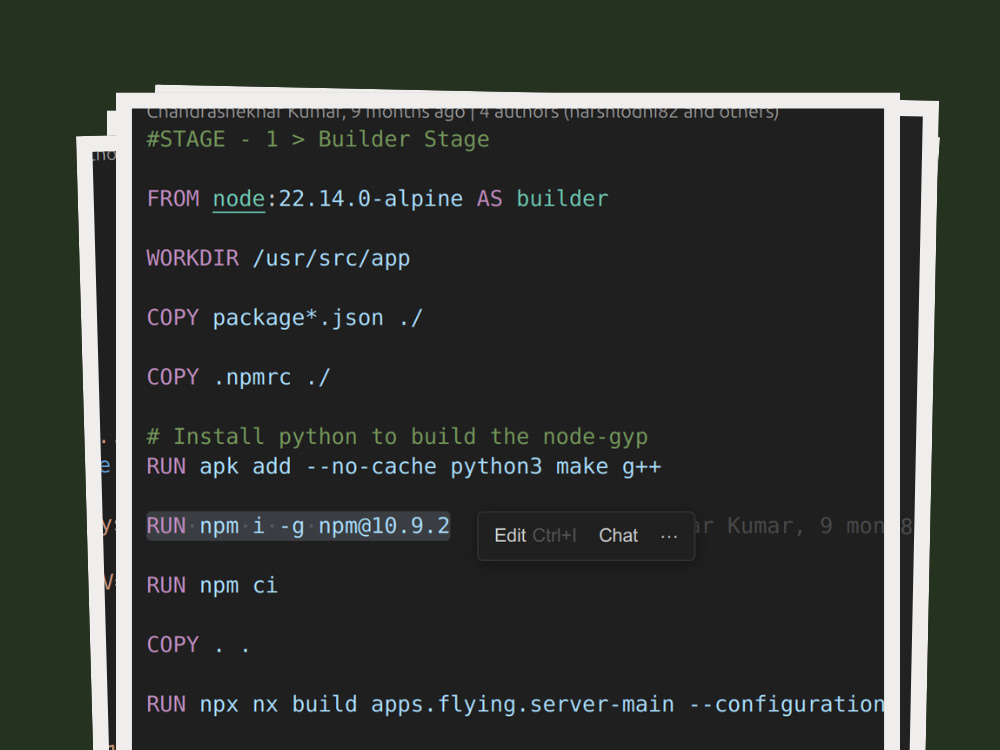1000x750 pixels.
Task: Open the more actions ellipsis menu
Action: [x=669, y=536]
